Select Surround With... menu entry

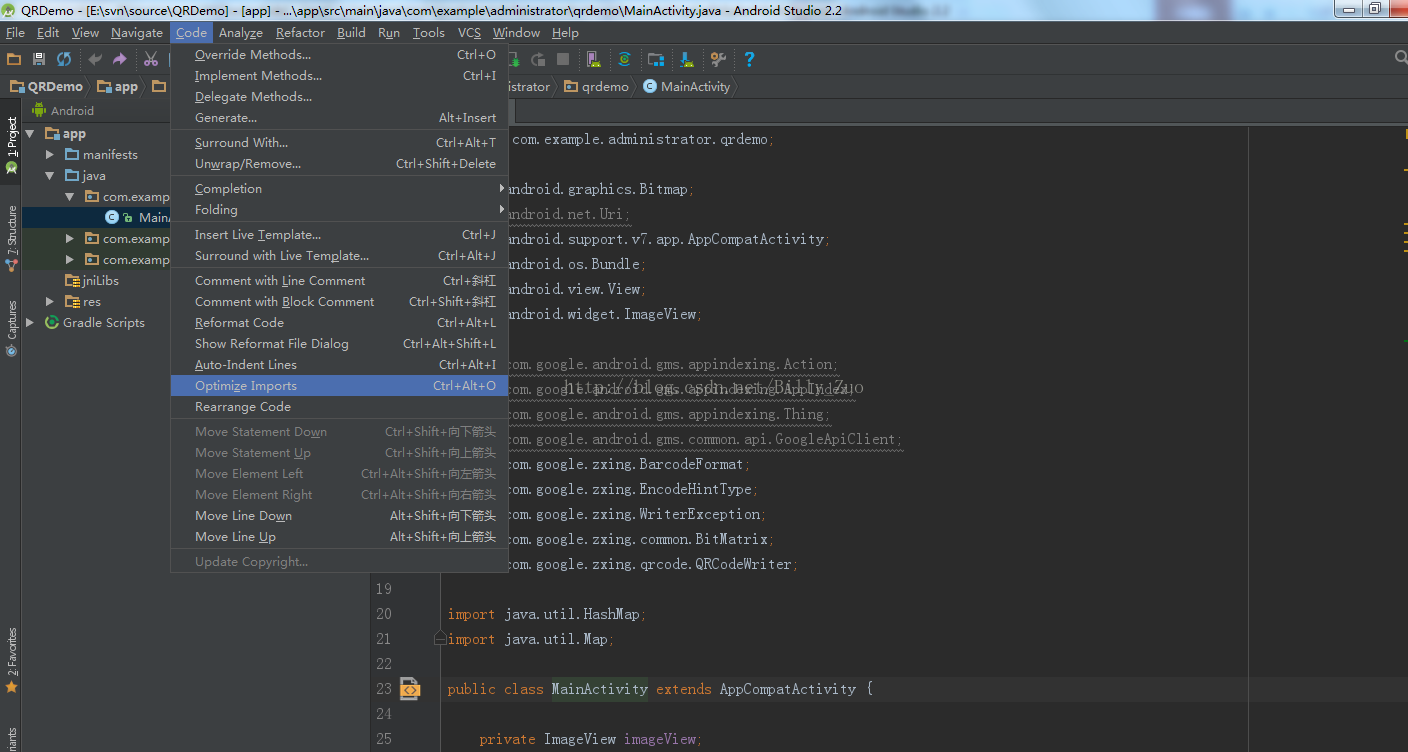[x=339, y=142]
